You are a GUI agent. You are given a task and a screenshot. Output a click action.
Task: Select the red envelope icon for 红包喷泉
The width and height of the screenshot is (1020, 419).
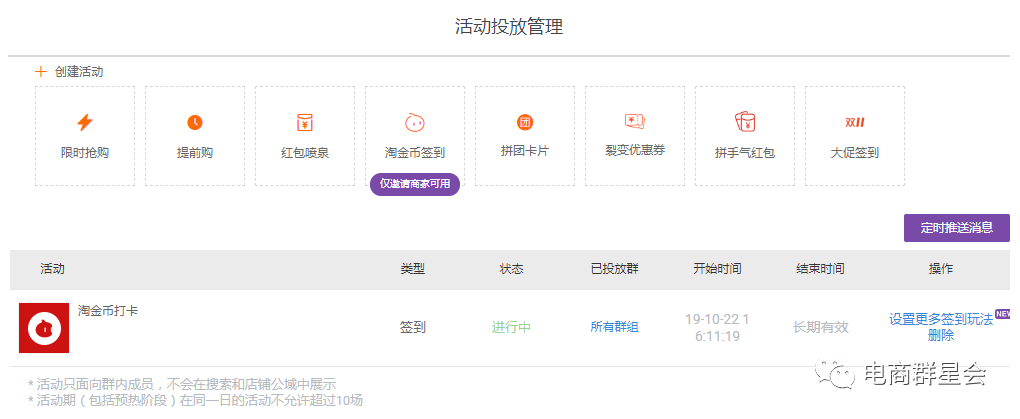[304, 122]
